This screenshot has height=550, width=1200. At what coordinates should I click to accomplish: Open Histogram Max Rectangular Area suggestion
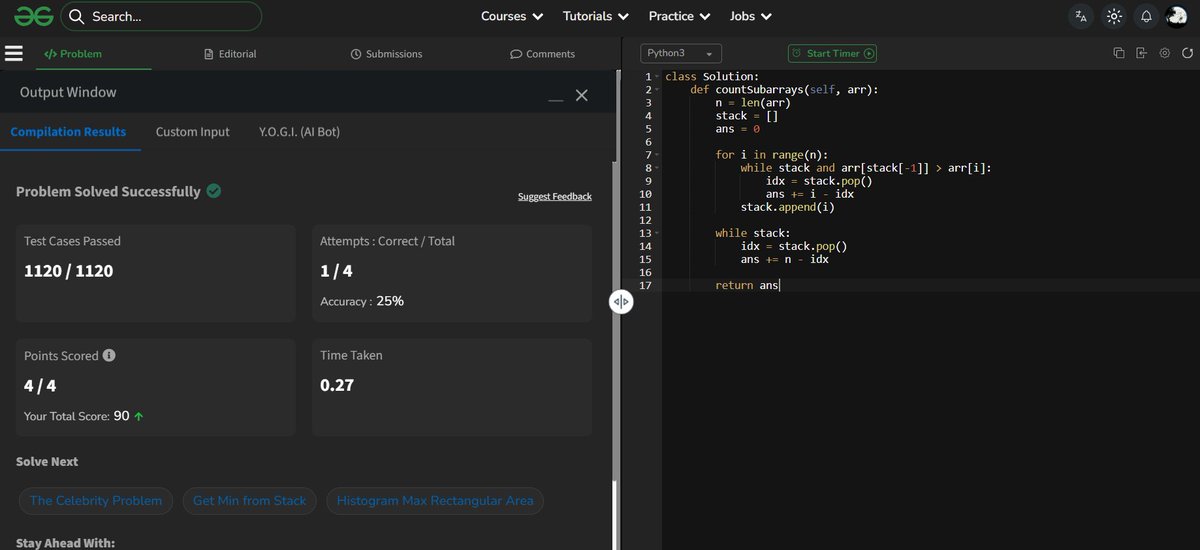435,500
